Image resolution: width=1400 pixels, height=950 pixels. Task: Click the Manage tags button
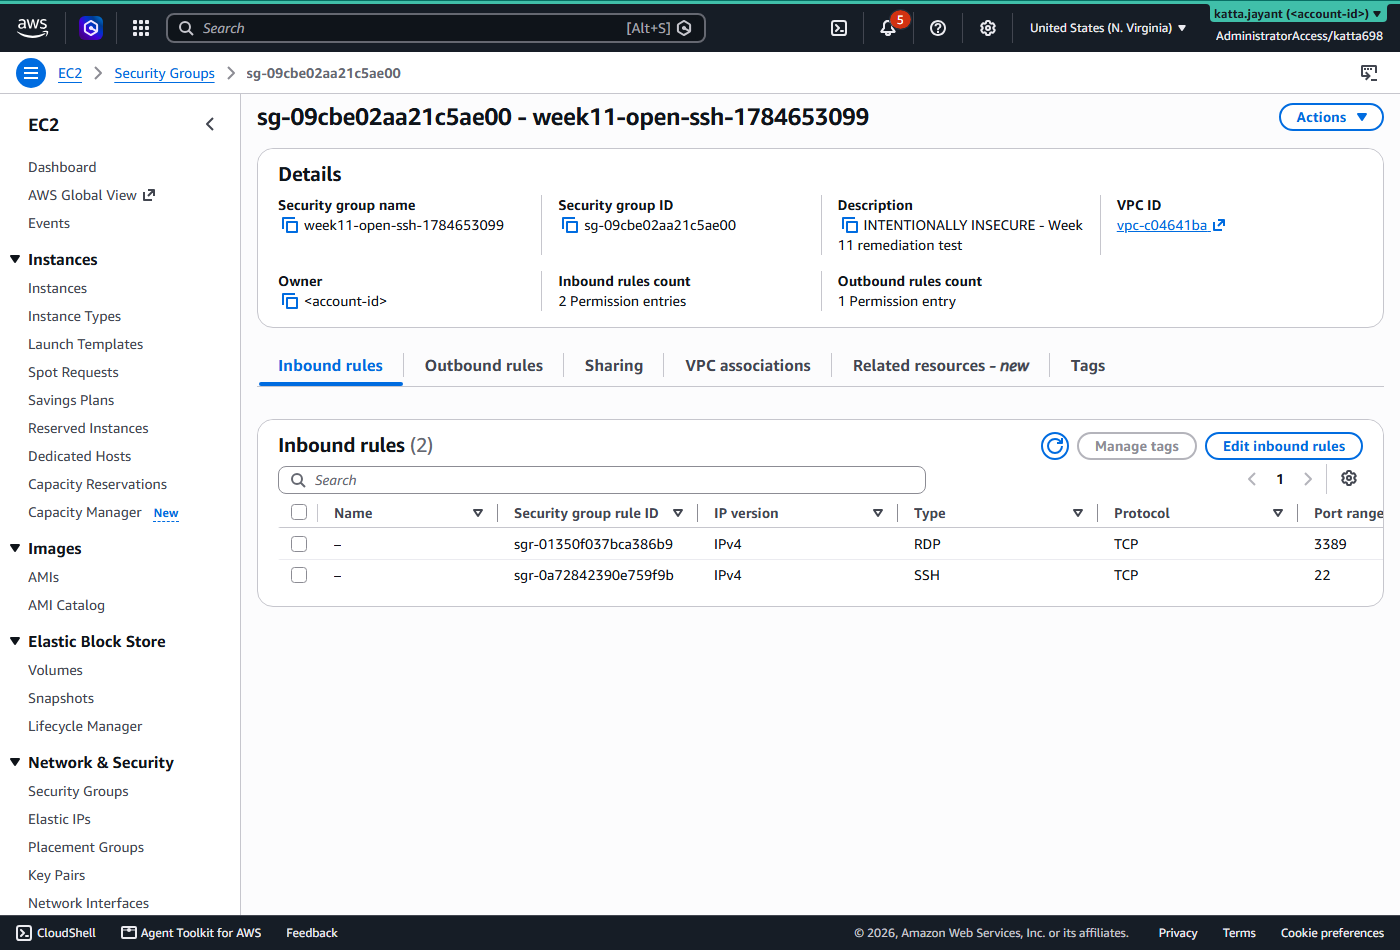click(1137, 446)
